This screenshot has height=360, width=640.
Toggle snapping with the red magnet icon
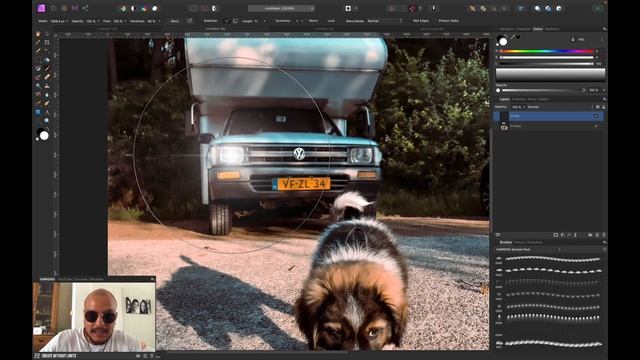(413, 8)
